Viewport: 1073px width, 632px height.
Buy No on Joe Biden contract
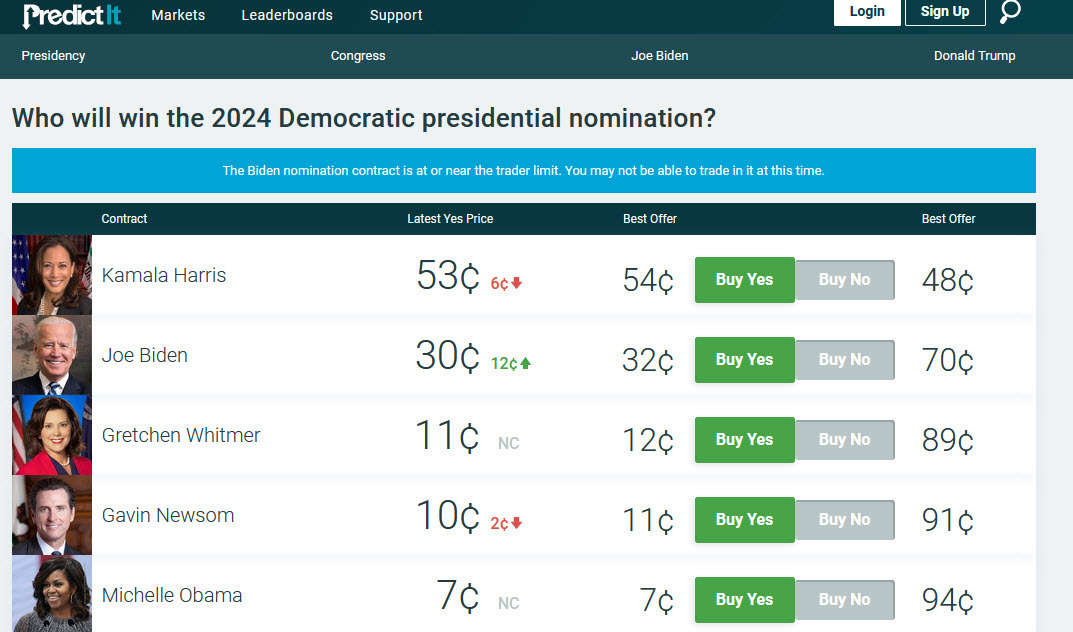coord(844,360)
